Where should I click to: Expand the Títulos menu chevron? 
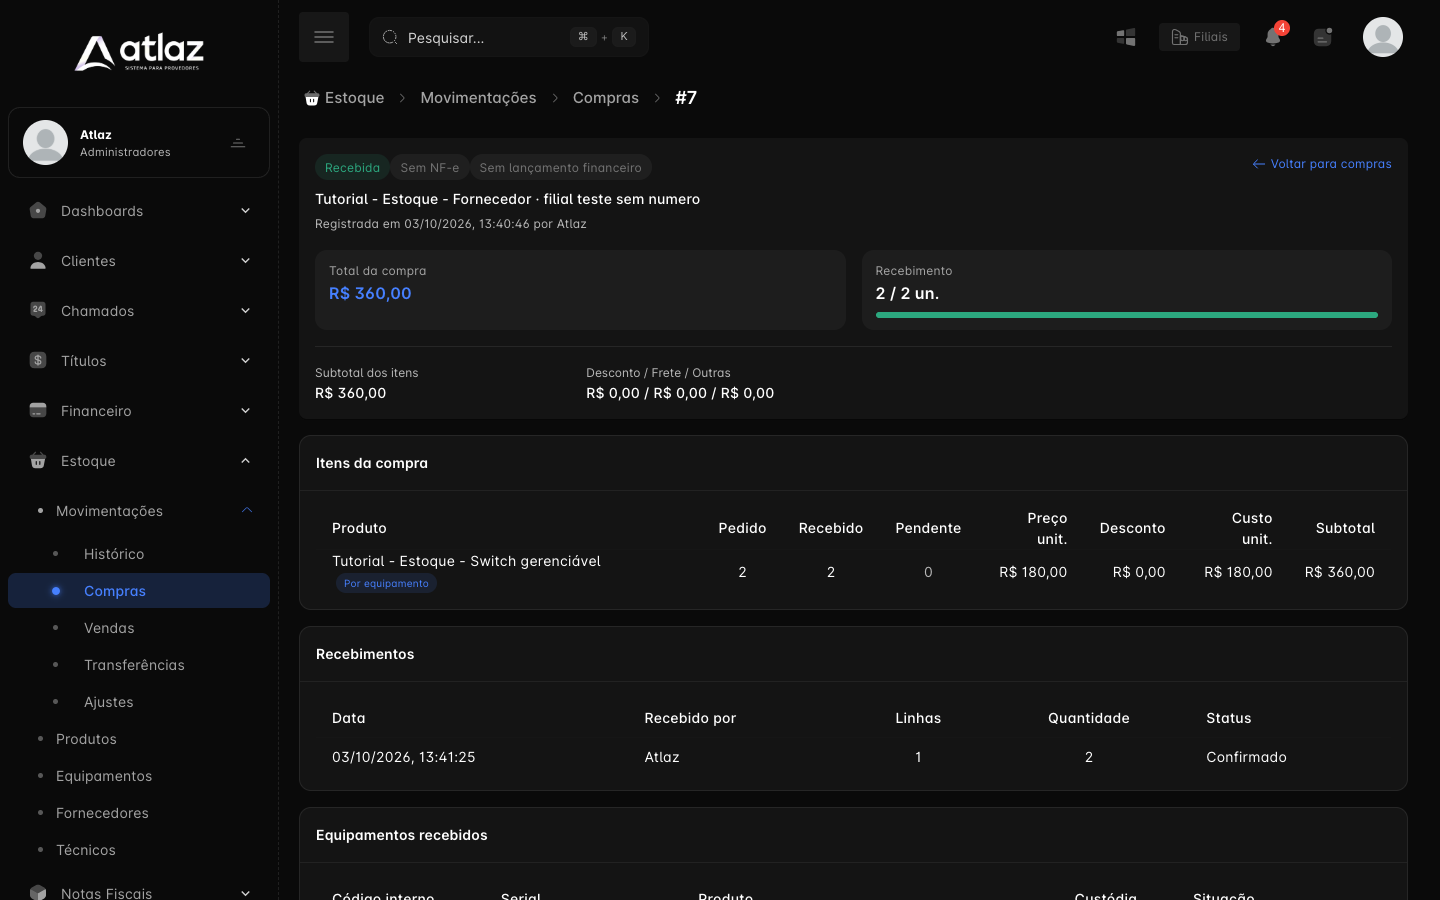[x=245, y=361]
